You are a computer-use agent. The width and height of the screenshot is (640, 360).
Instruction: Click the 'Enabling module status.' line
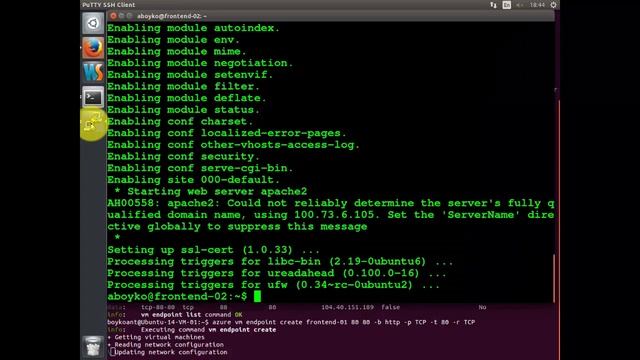point(183,110)
